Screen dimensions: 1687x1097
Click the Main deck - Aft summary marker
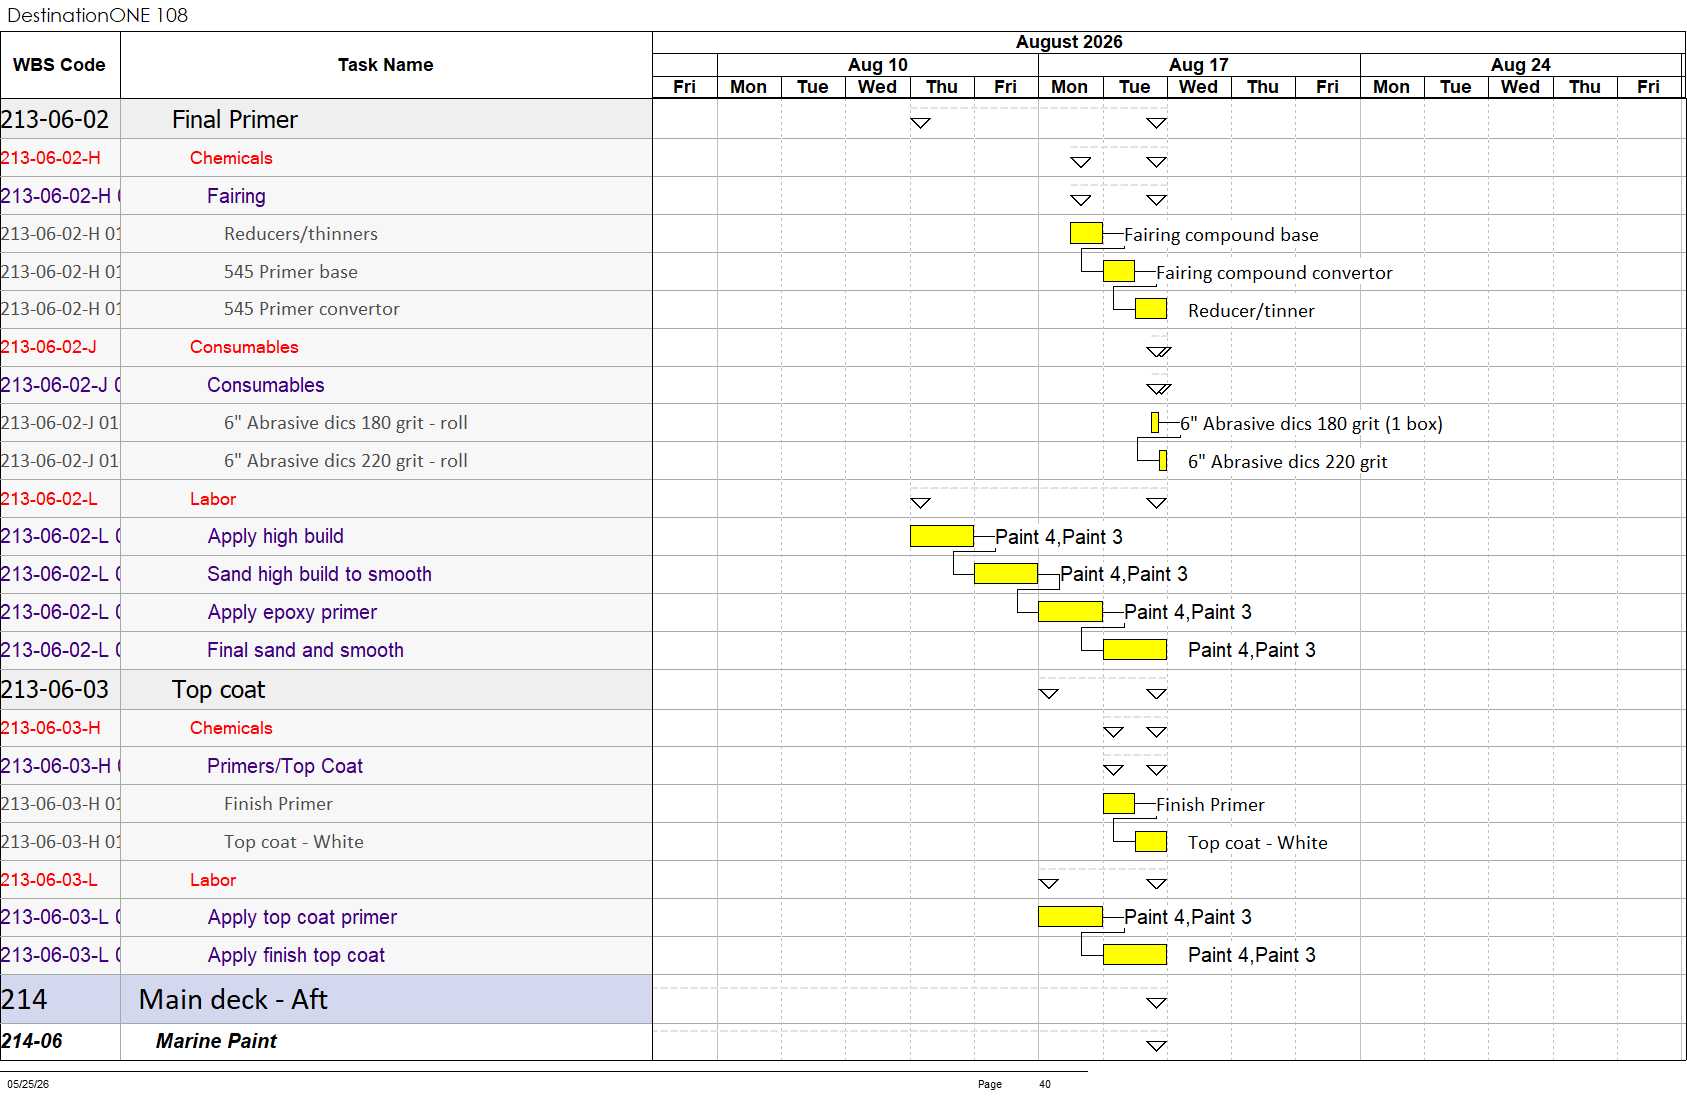click(1157, 1003)
